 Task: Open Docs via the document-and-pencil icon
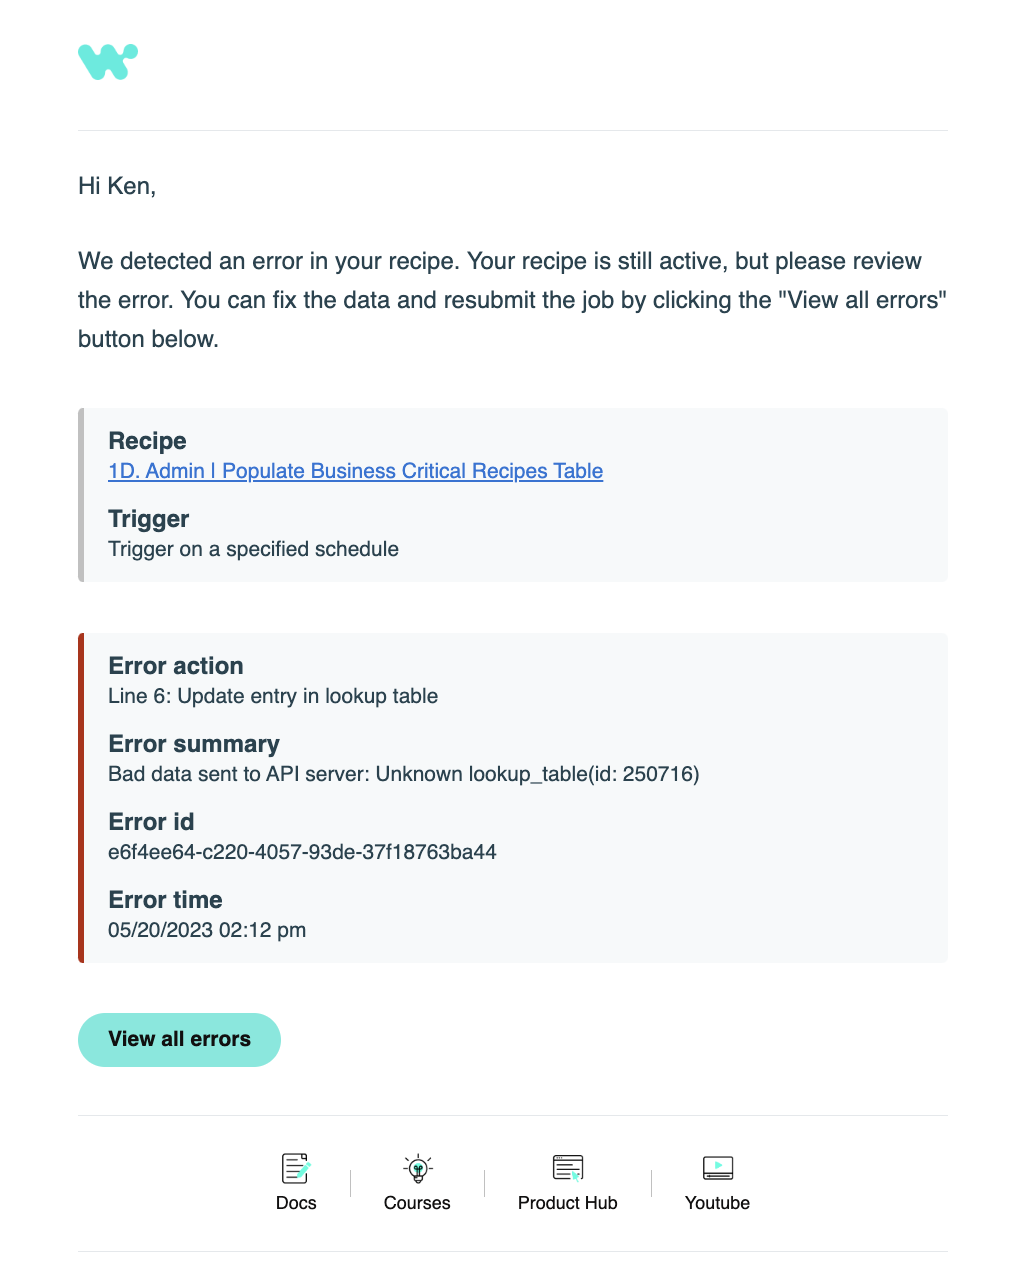point(296,1168)
